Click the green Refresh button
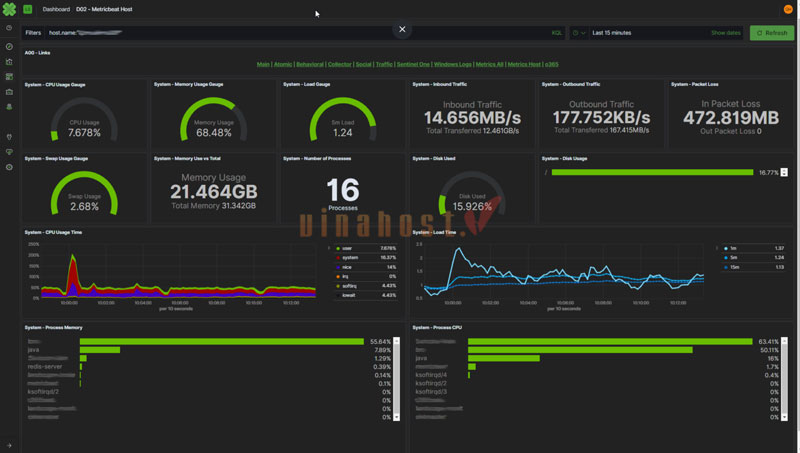Screen dimensions: 800x453 [771, 33]
